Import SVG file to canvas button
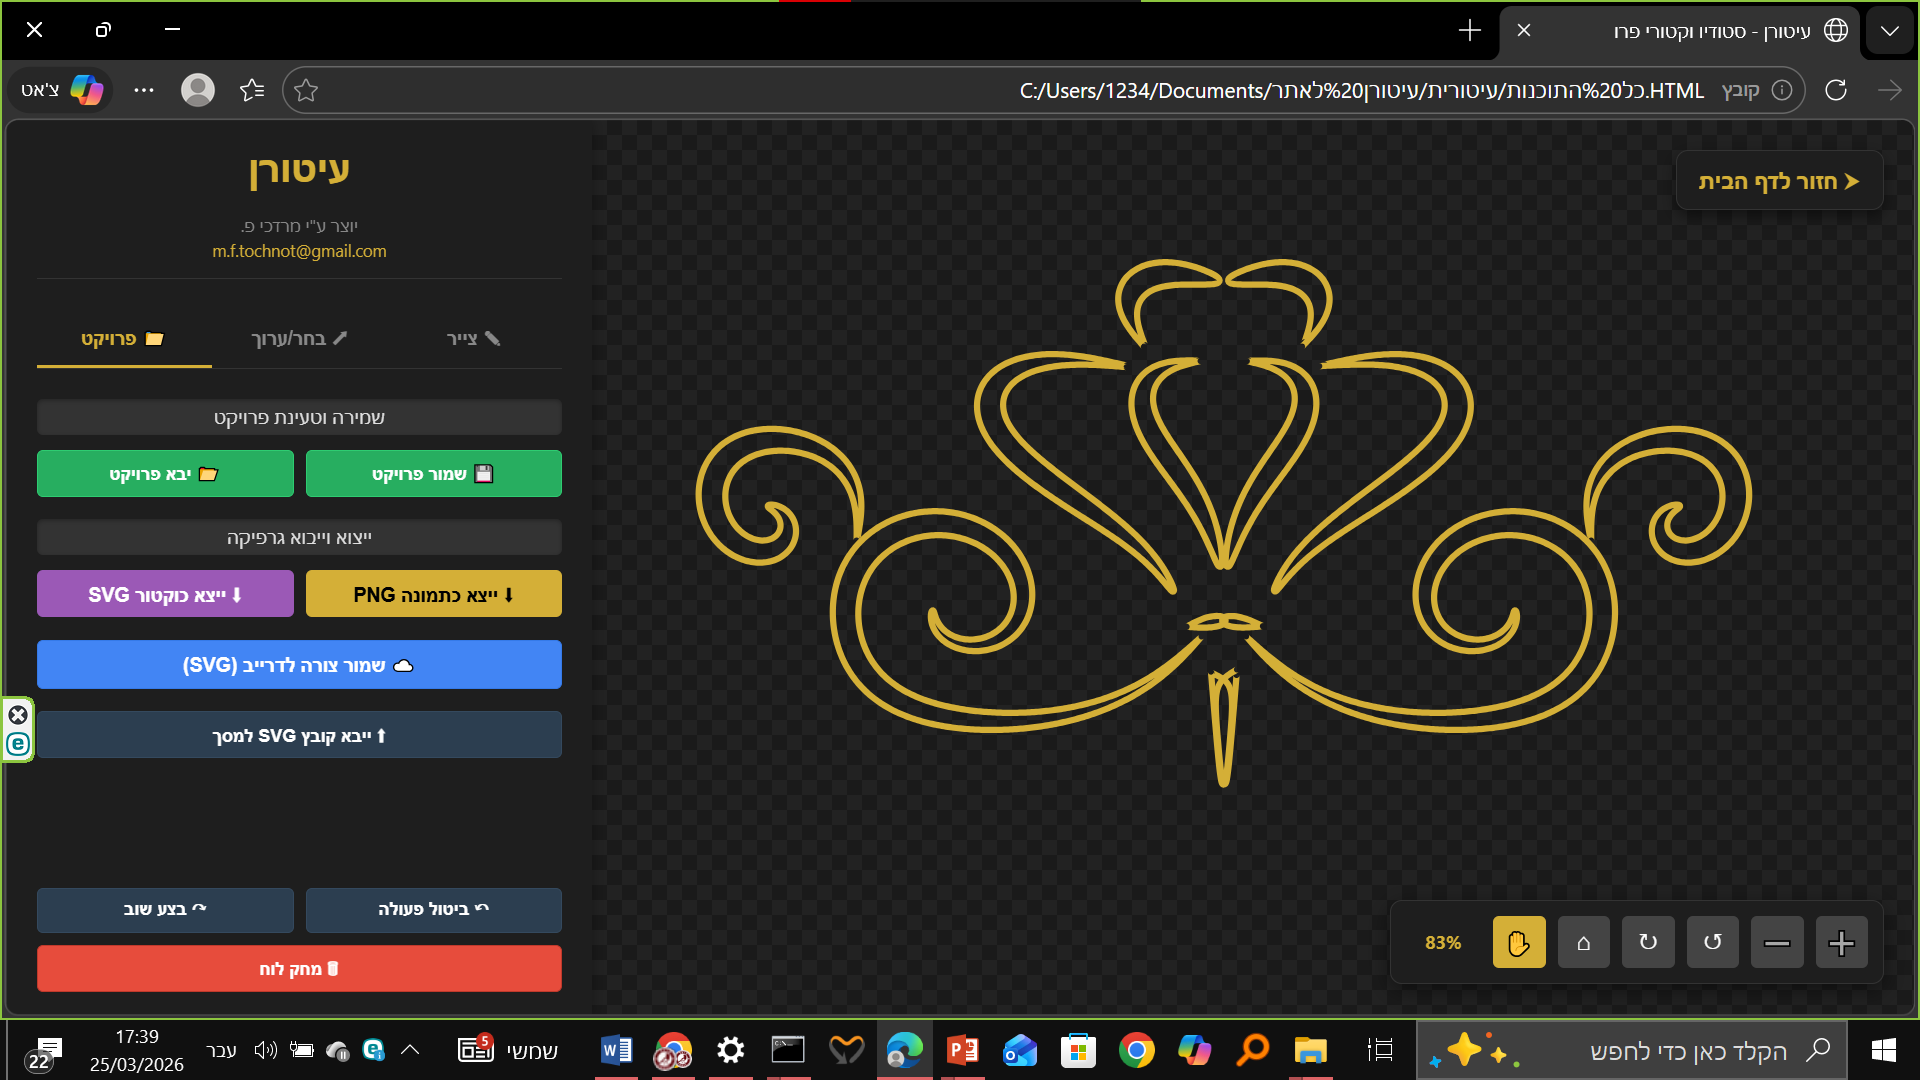The width and height of the screenshot is (1920, 1080). click(x=299, y=736)
